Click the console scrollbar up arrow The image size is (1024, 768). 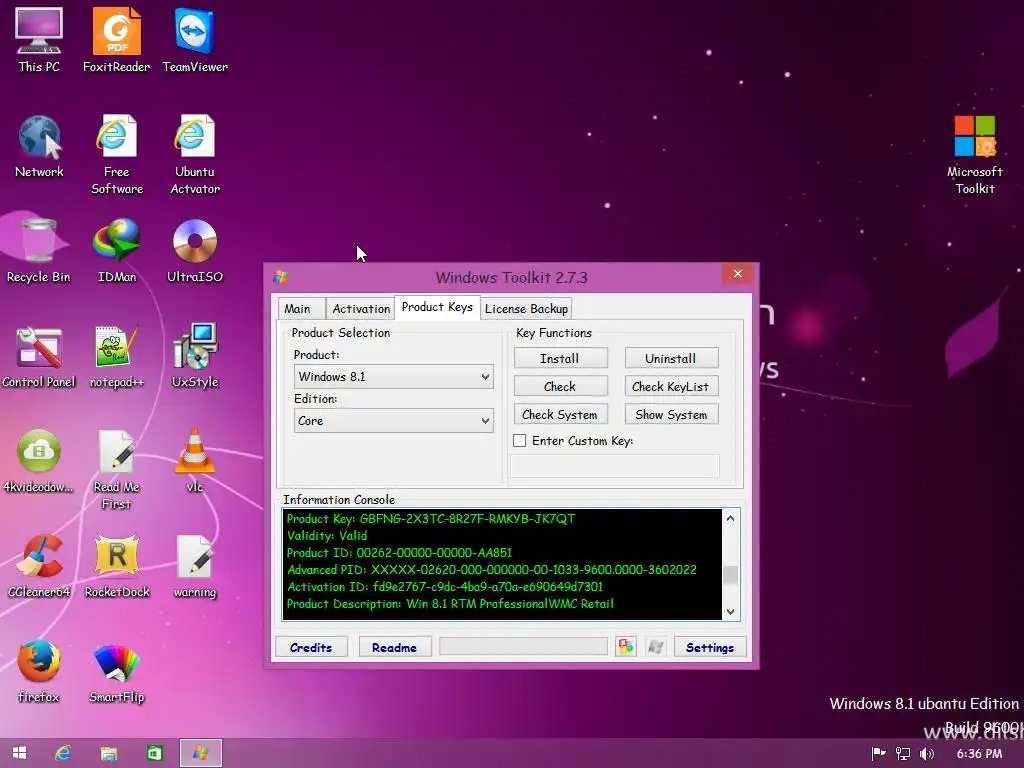[731, 518]
